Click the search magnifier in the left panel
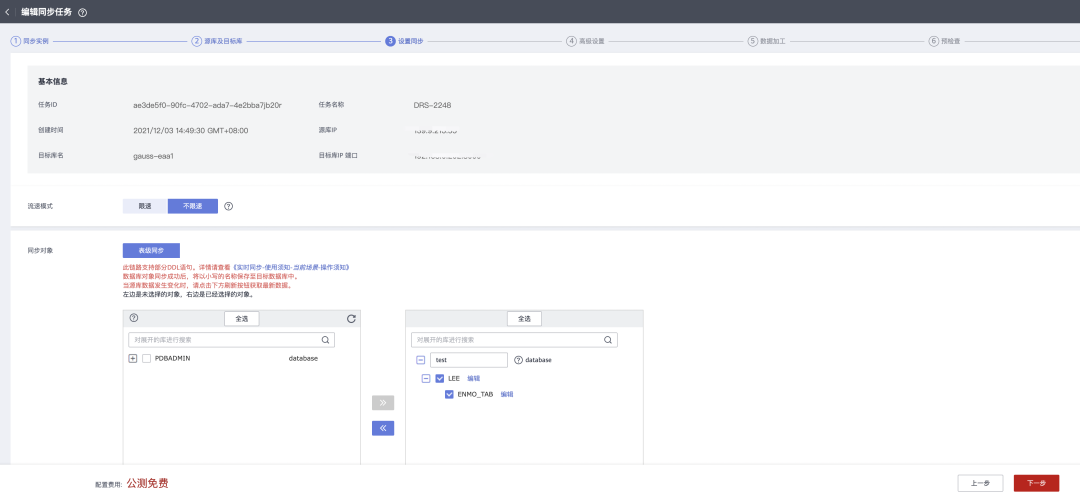The height and width of the screenshot is (498, 1080). (325, 340)
